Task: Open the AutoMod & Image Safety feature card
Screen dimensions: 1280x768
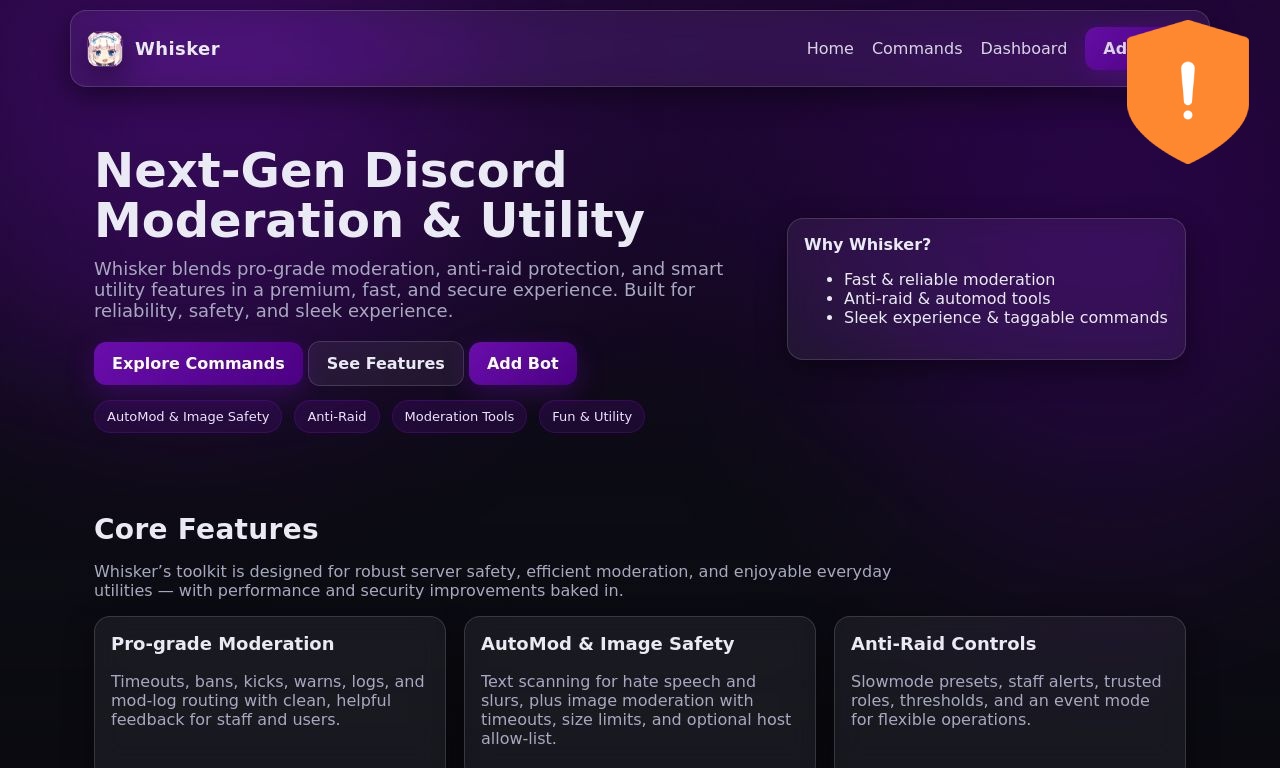Action: 640,692
